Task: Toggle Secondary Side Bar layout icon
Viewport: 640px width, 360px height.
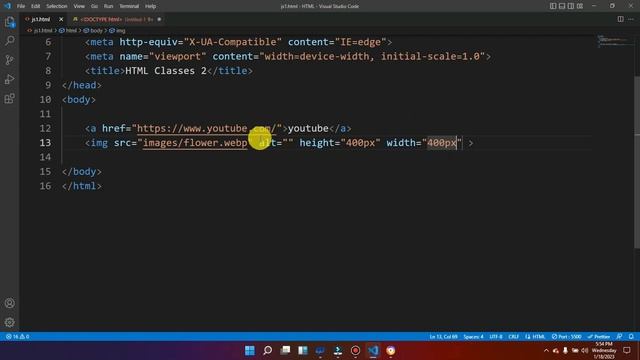Action: point(571,6)
